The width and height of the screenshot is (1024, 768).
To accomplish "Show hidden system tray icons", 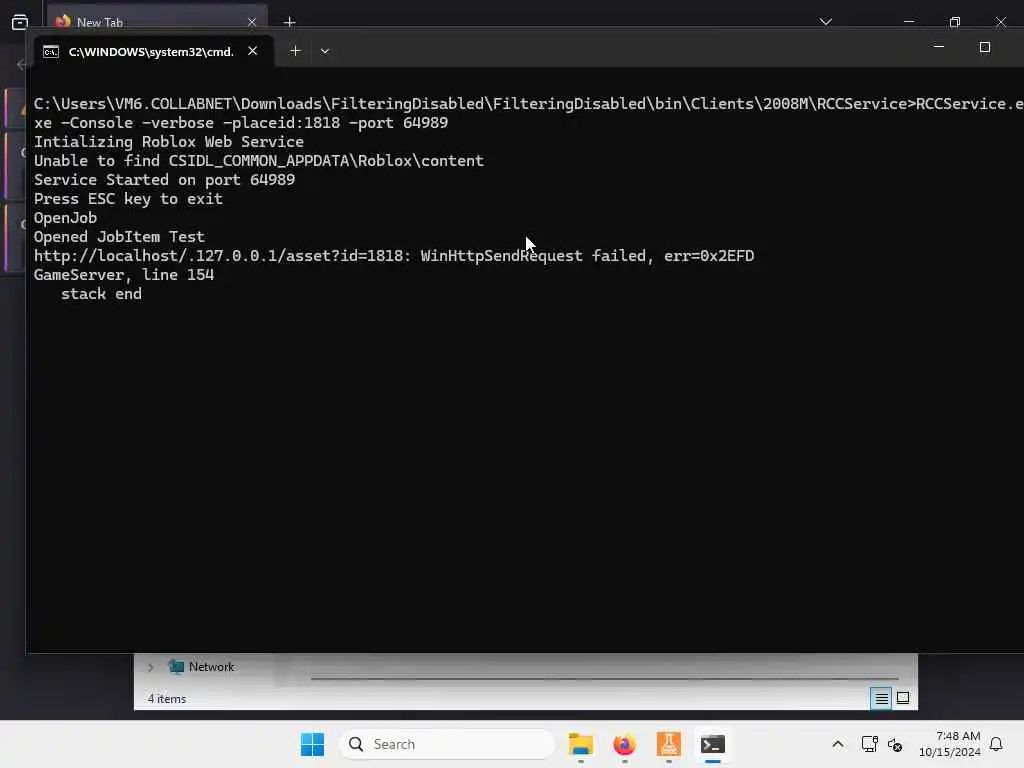I will (x=838, y=744).
